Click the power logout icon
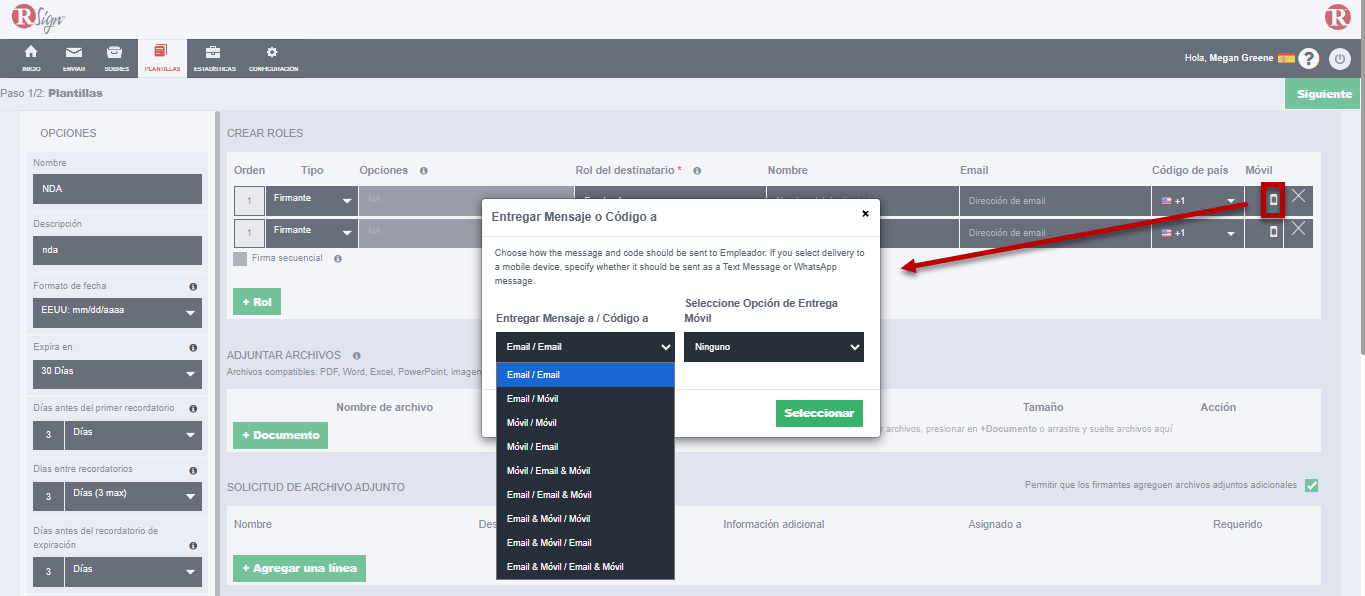 [1340, 59]
